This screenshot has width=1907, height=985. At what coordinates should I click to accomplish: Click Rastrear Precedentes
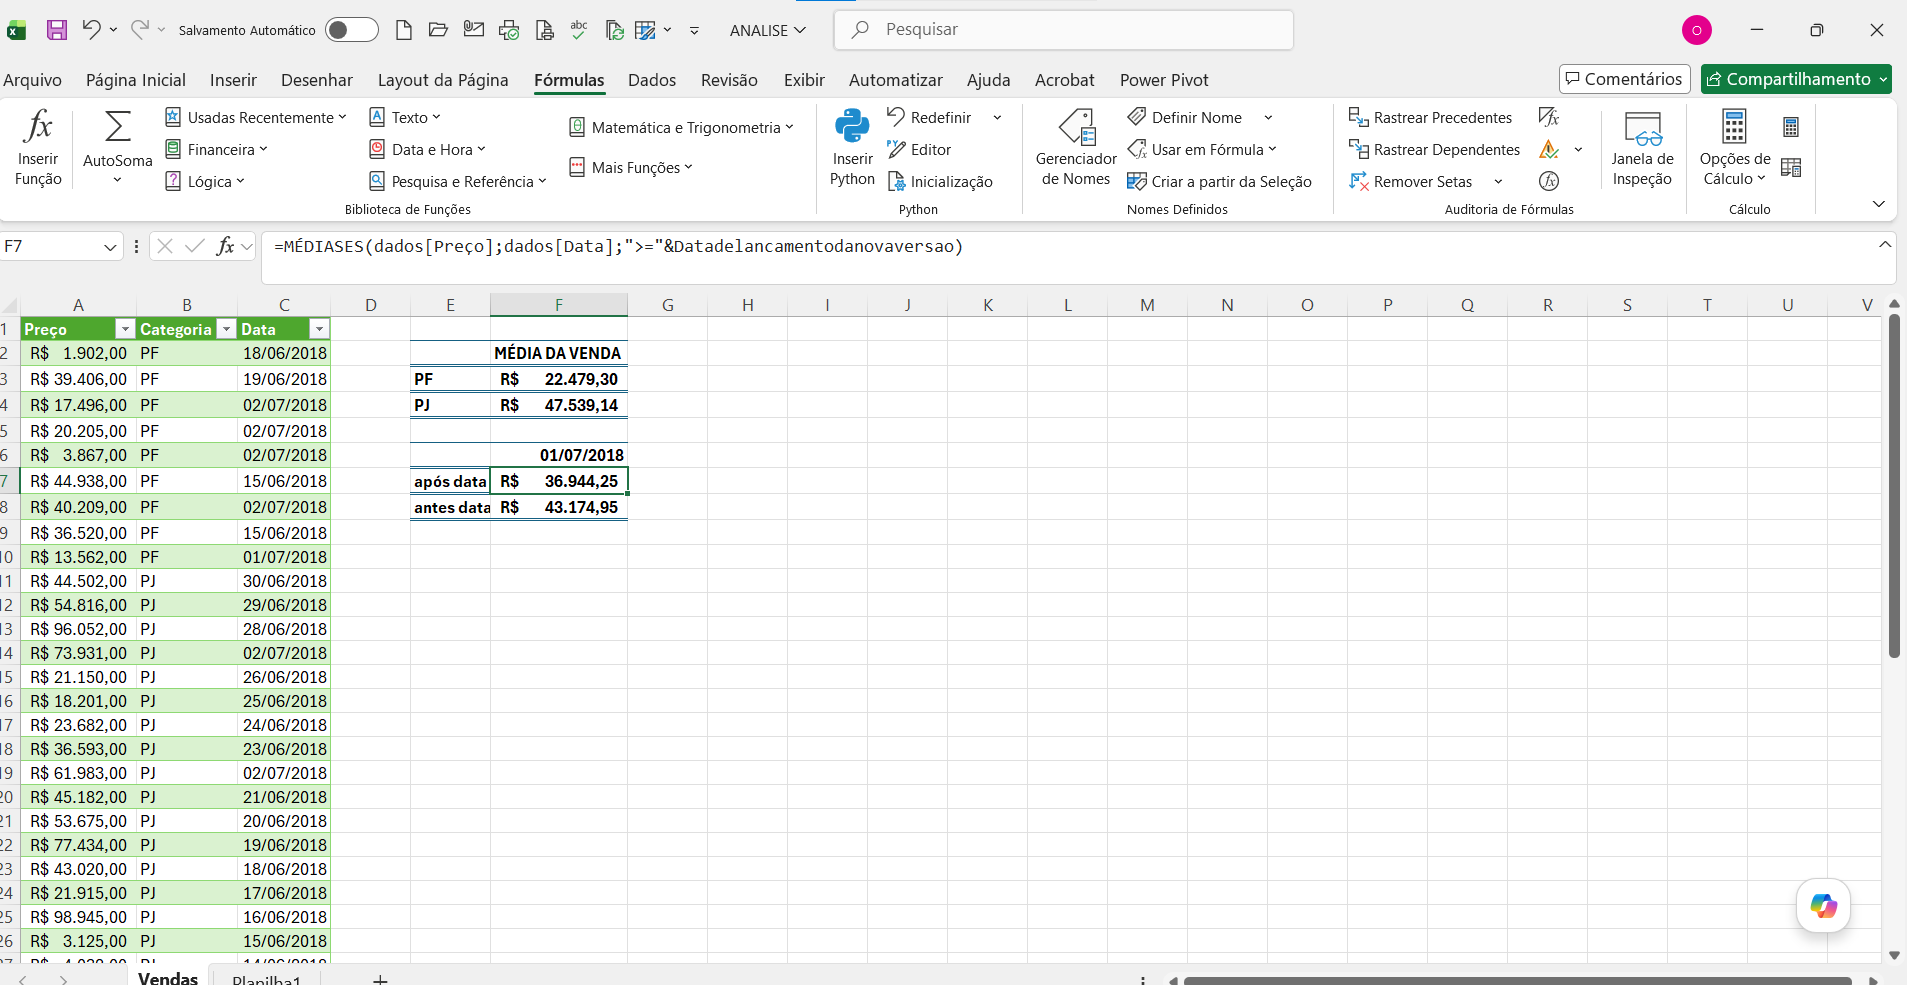[1430, 118]
